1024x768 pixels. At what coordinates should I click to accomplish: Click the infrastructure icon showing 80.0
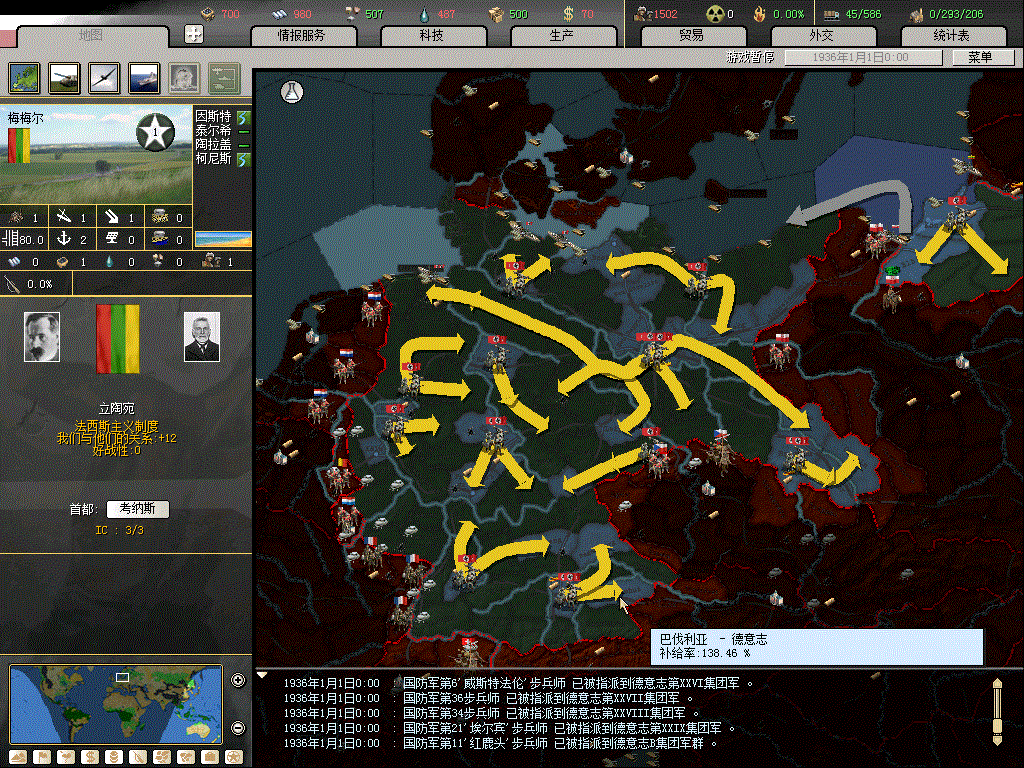tap(10, 239)
